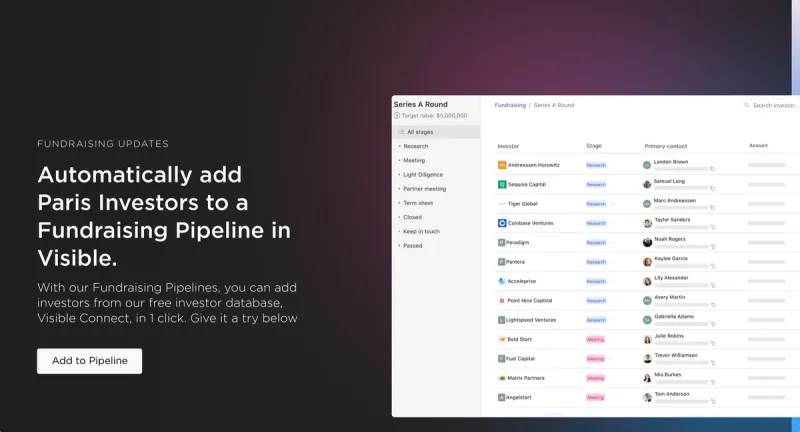Click Samuel Long's avatar
This screenshot has width=800, height=432.
[x=647, y=185]
